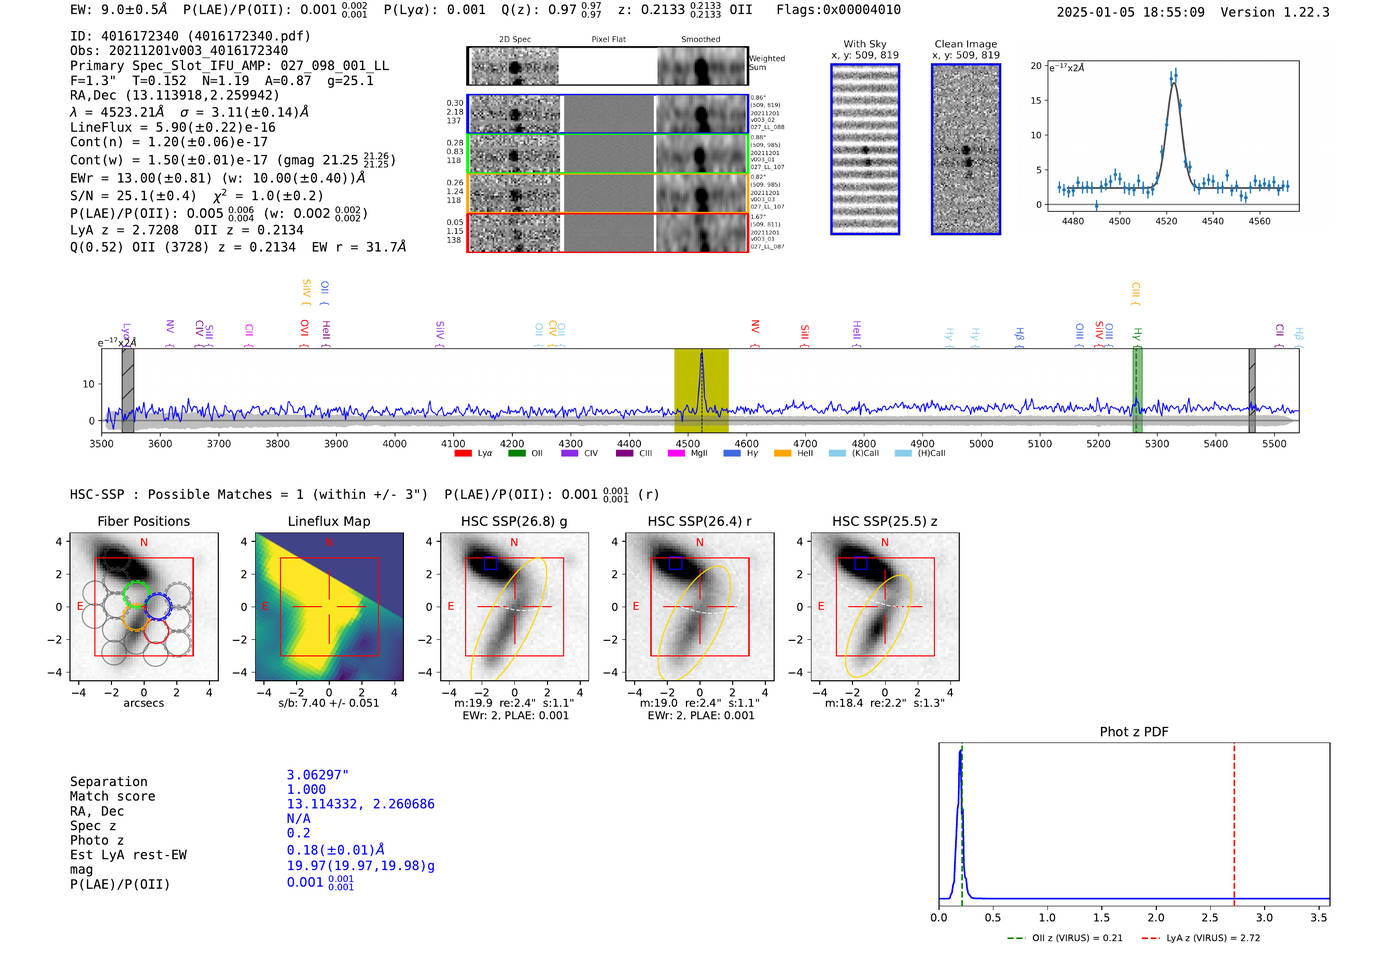Click the (K)CaII legend swatch
Viewport: 1400px width, 953px height.
[x=837, y=454]
